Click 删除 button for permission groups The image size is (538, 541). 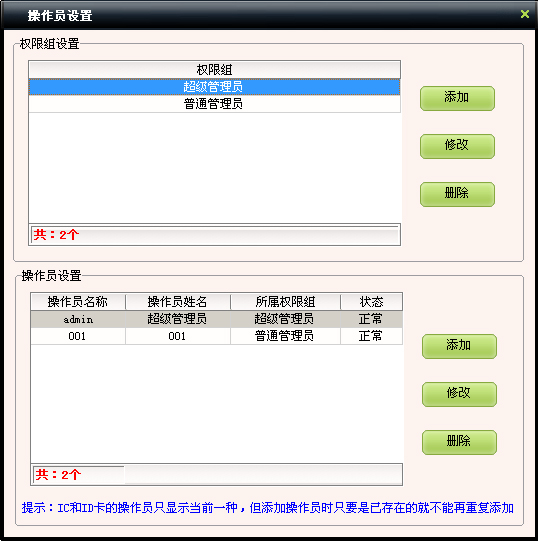point(457,194)
